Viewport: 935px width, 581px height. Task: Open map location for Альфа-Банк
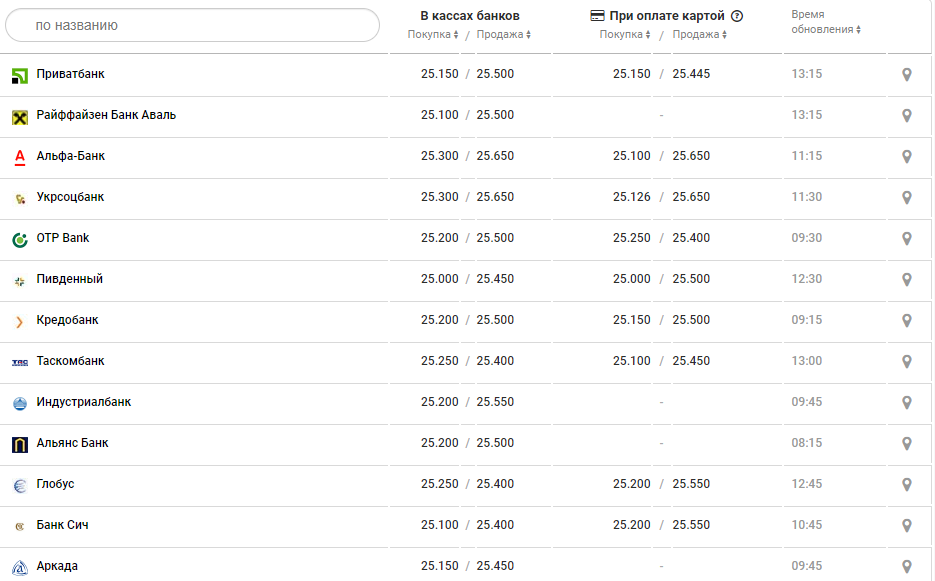907,157
